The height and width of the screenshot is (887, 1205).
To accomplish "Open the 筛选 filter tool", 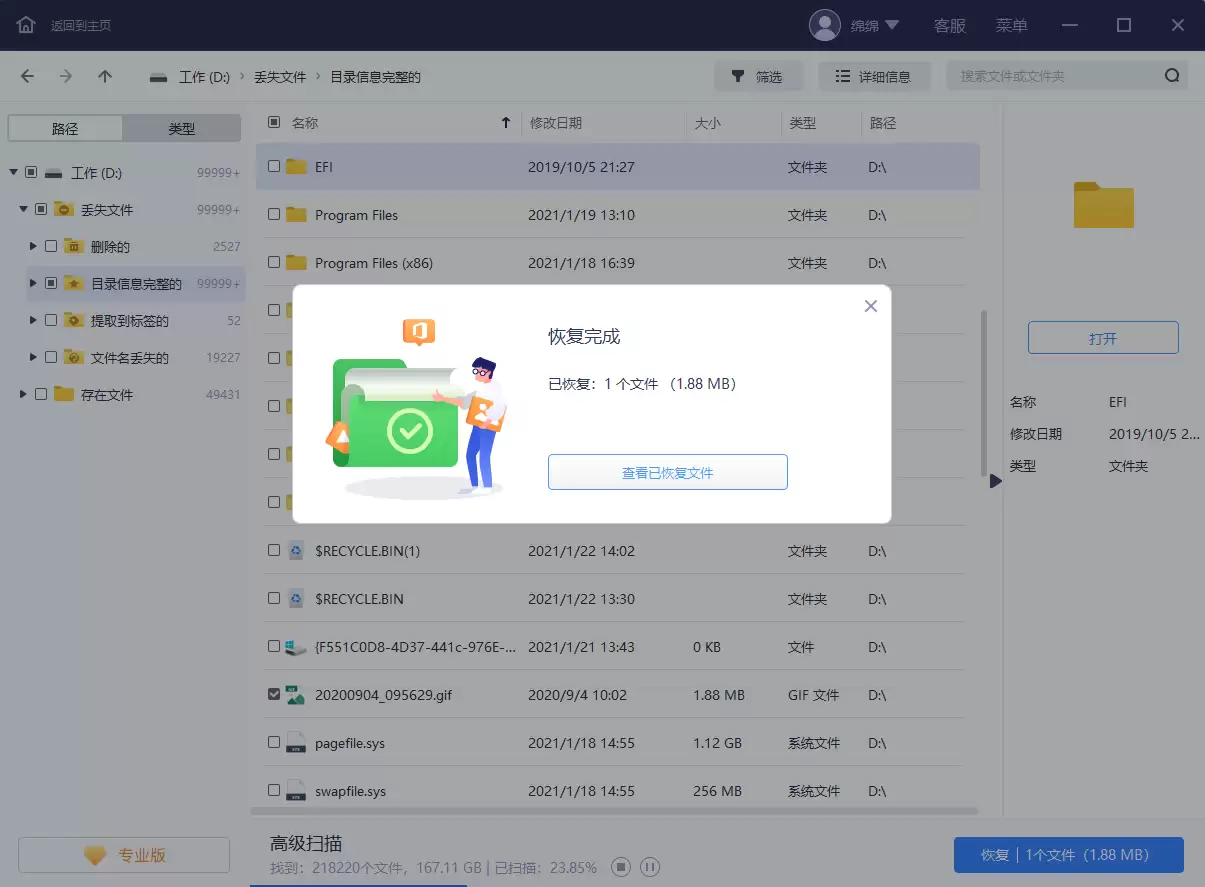I will [x=758, y=76].
